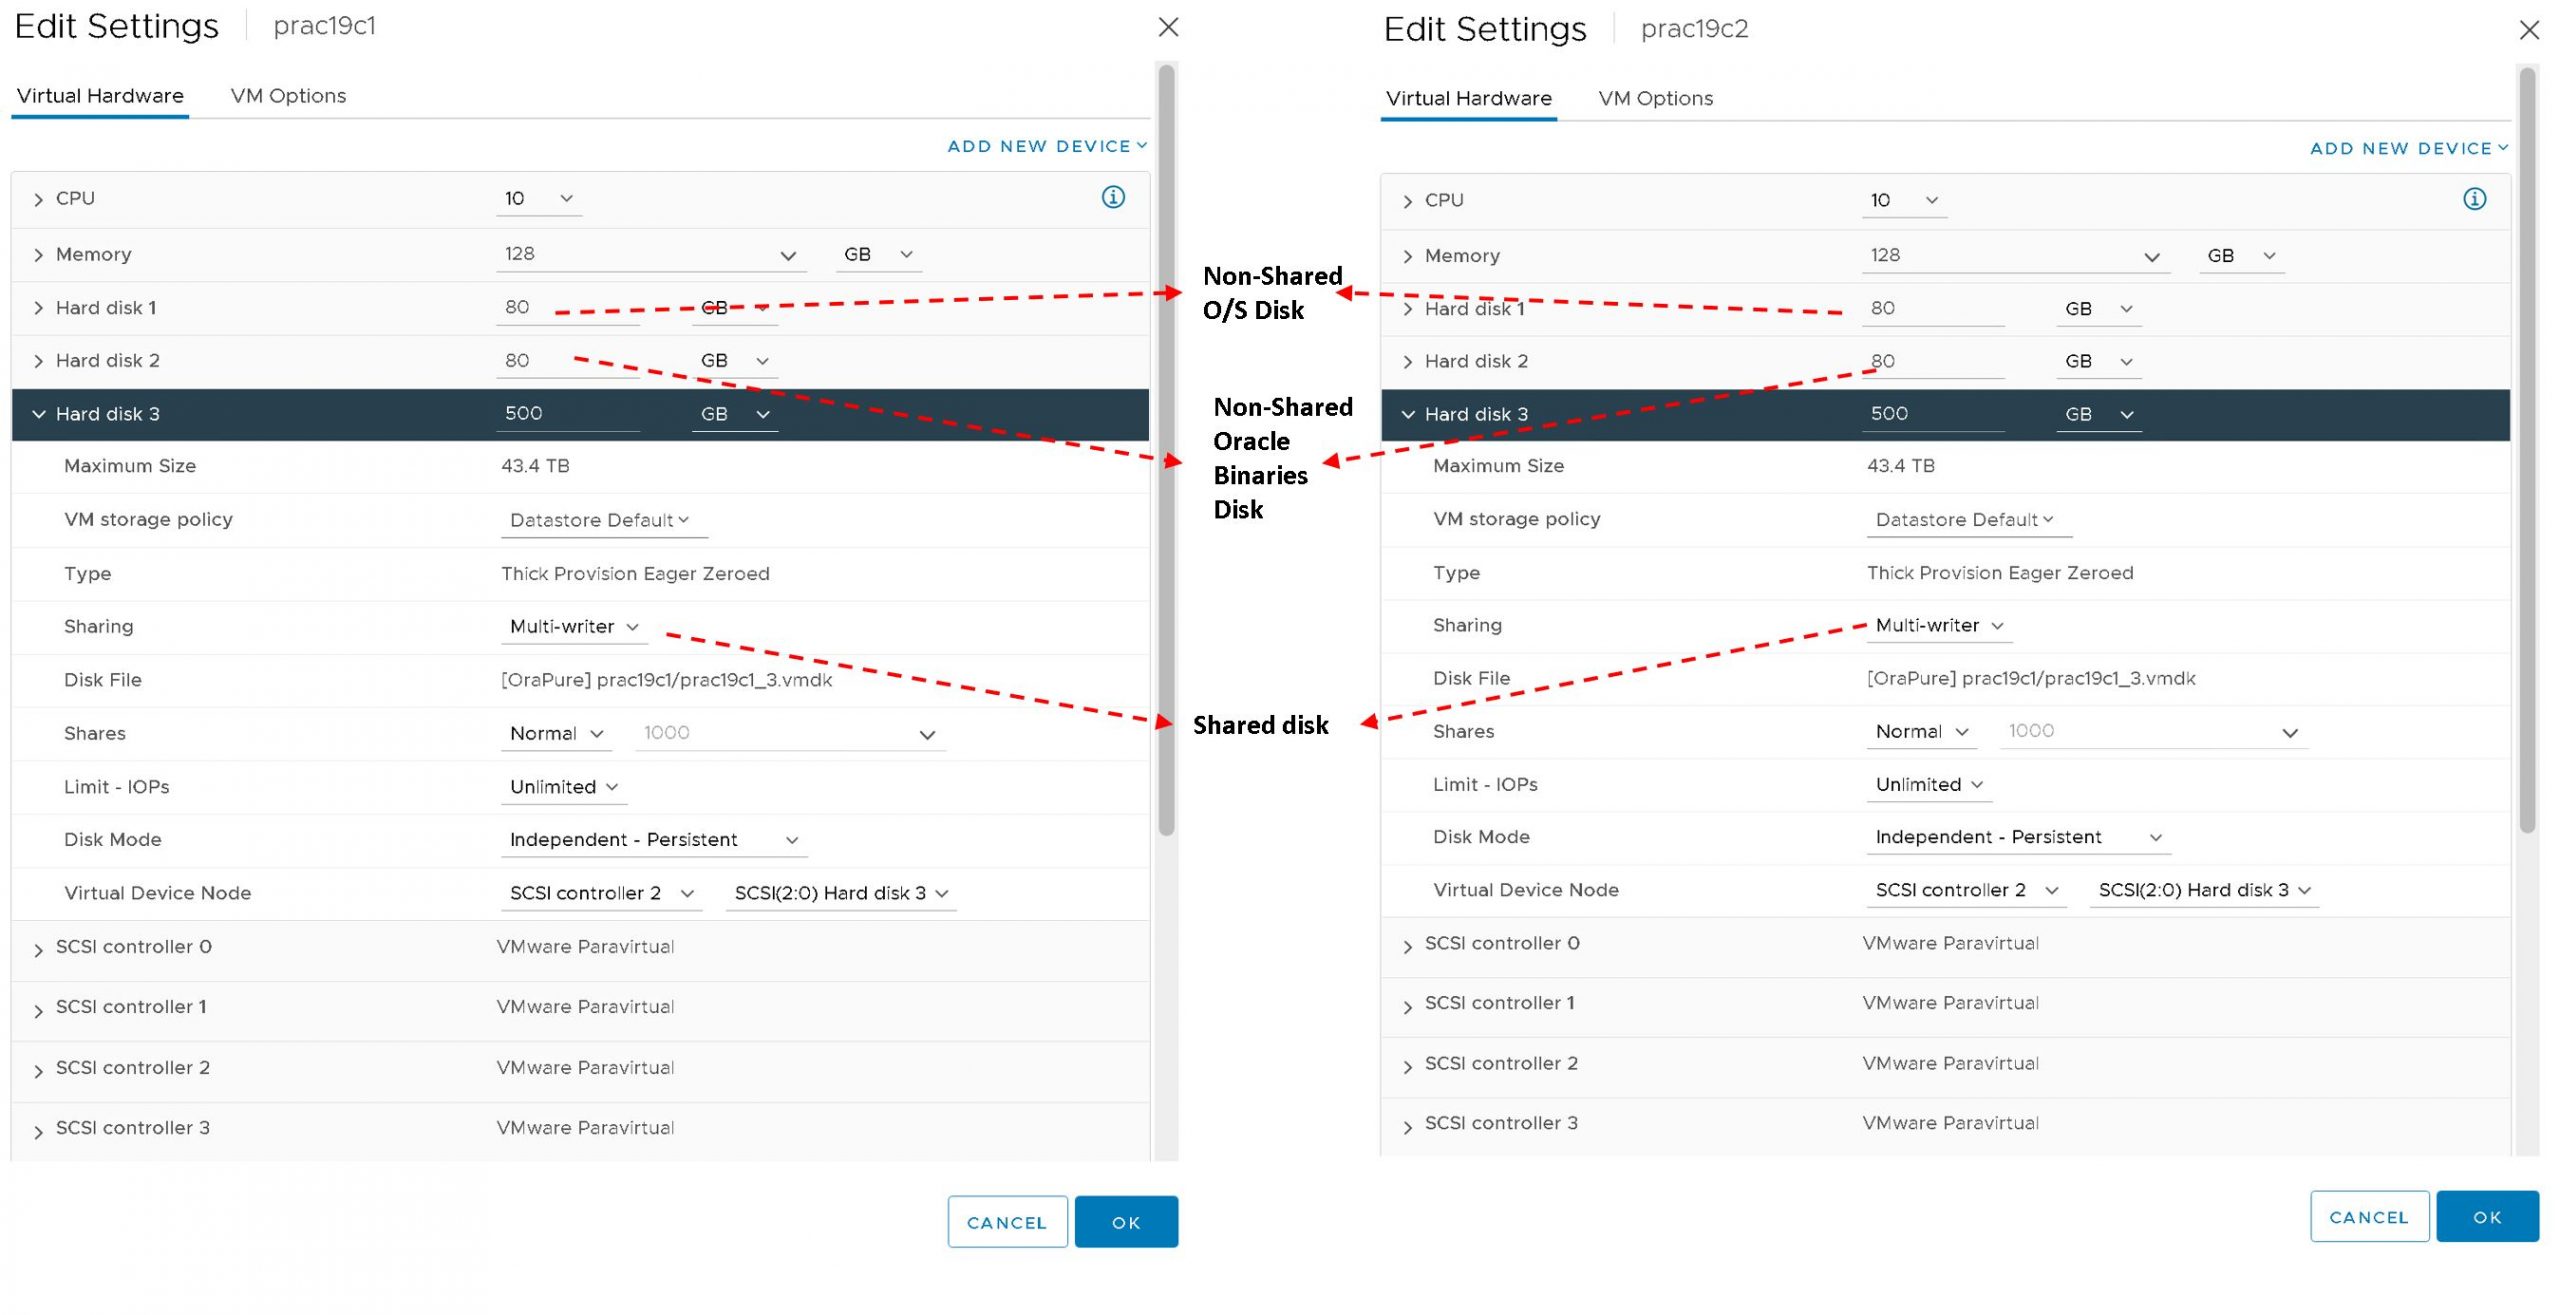Expand Memory row in prac19c2
This screenshot has width=2560, height=1315.
[x=1408, y=256]
